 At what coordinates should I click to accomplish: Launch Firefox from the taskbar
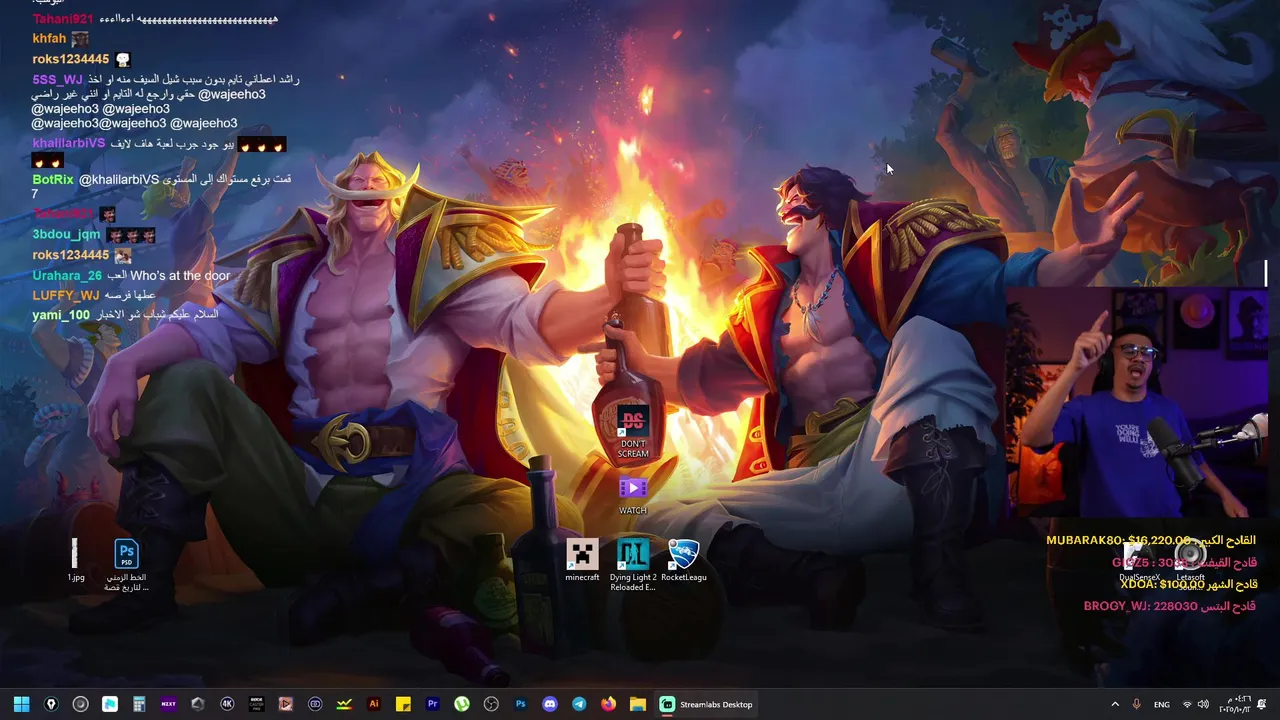(608, 704)
